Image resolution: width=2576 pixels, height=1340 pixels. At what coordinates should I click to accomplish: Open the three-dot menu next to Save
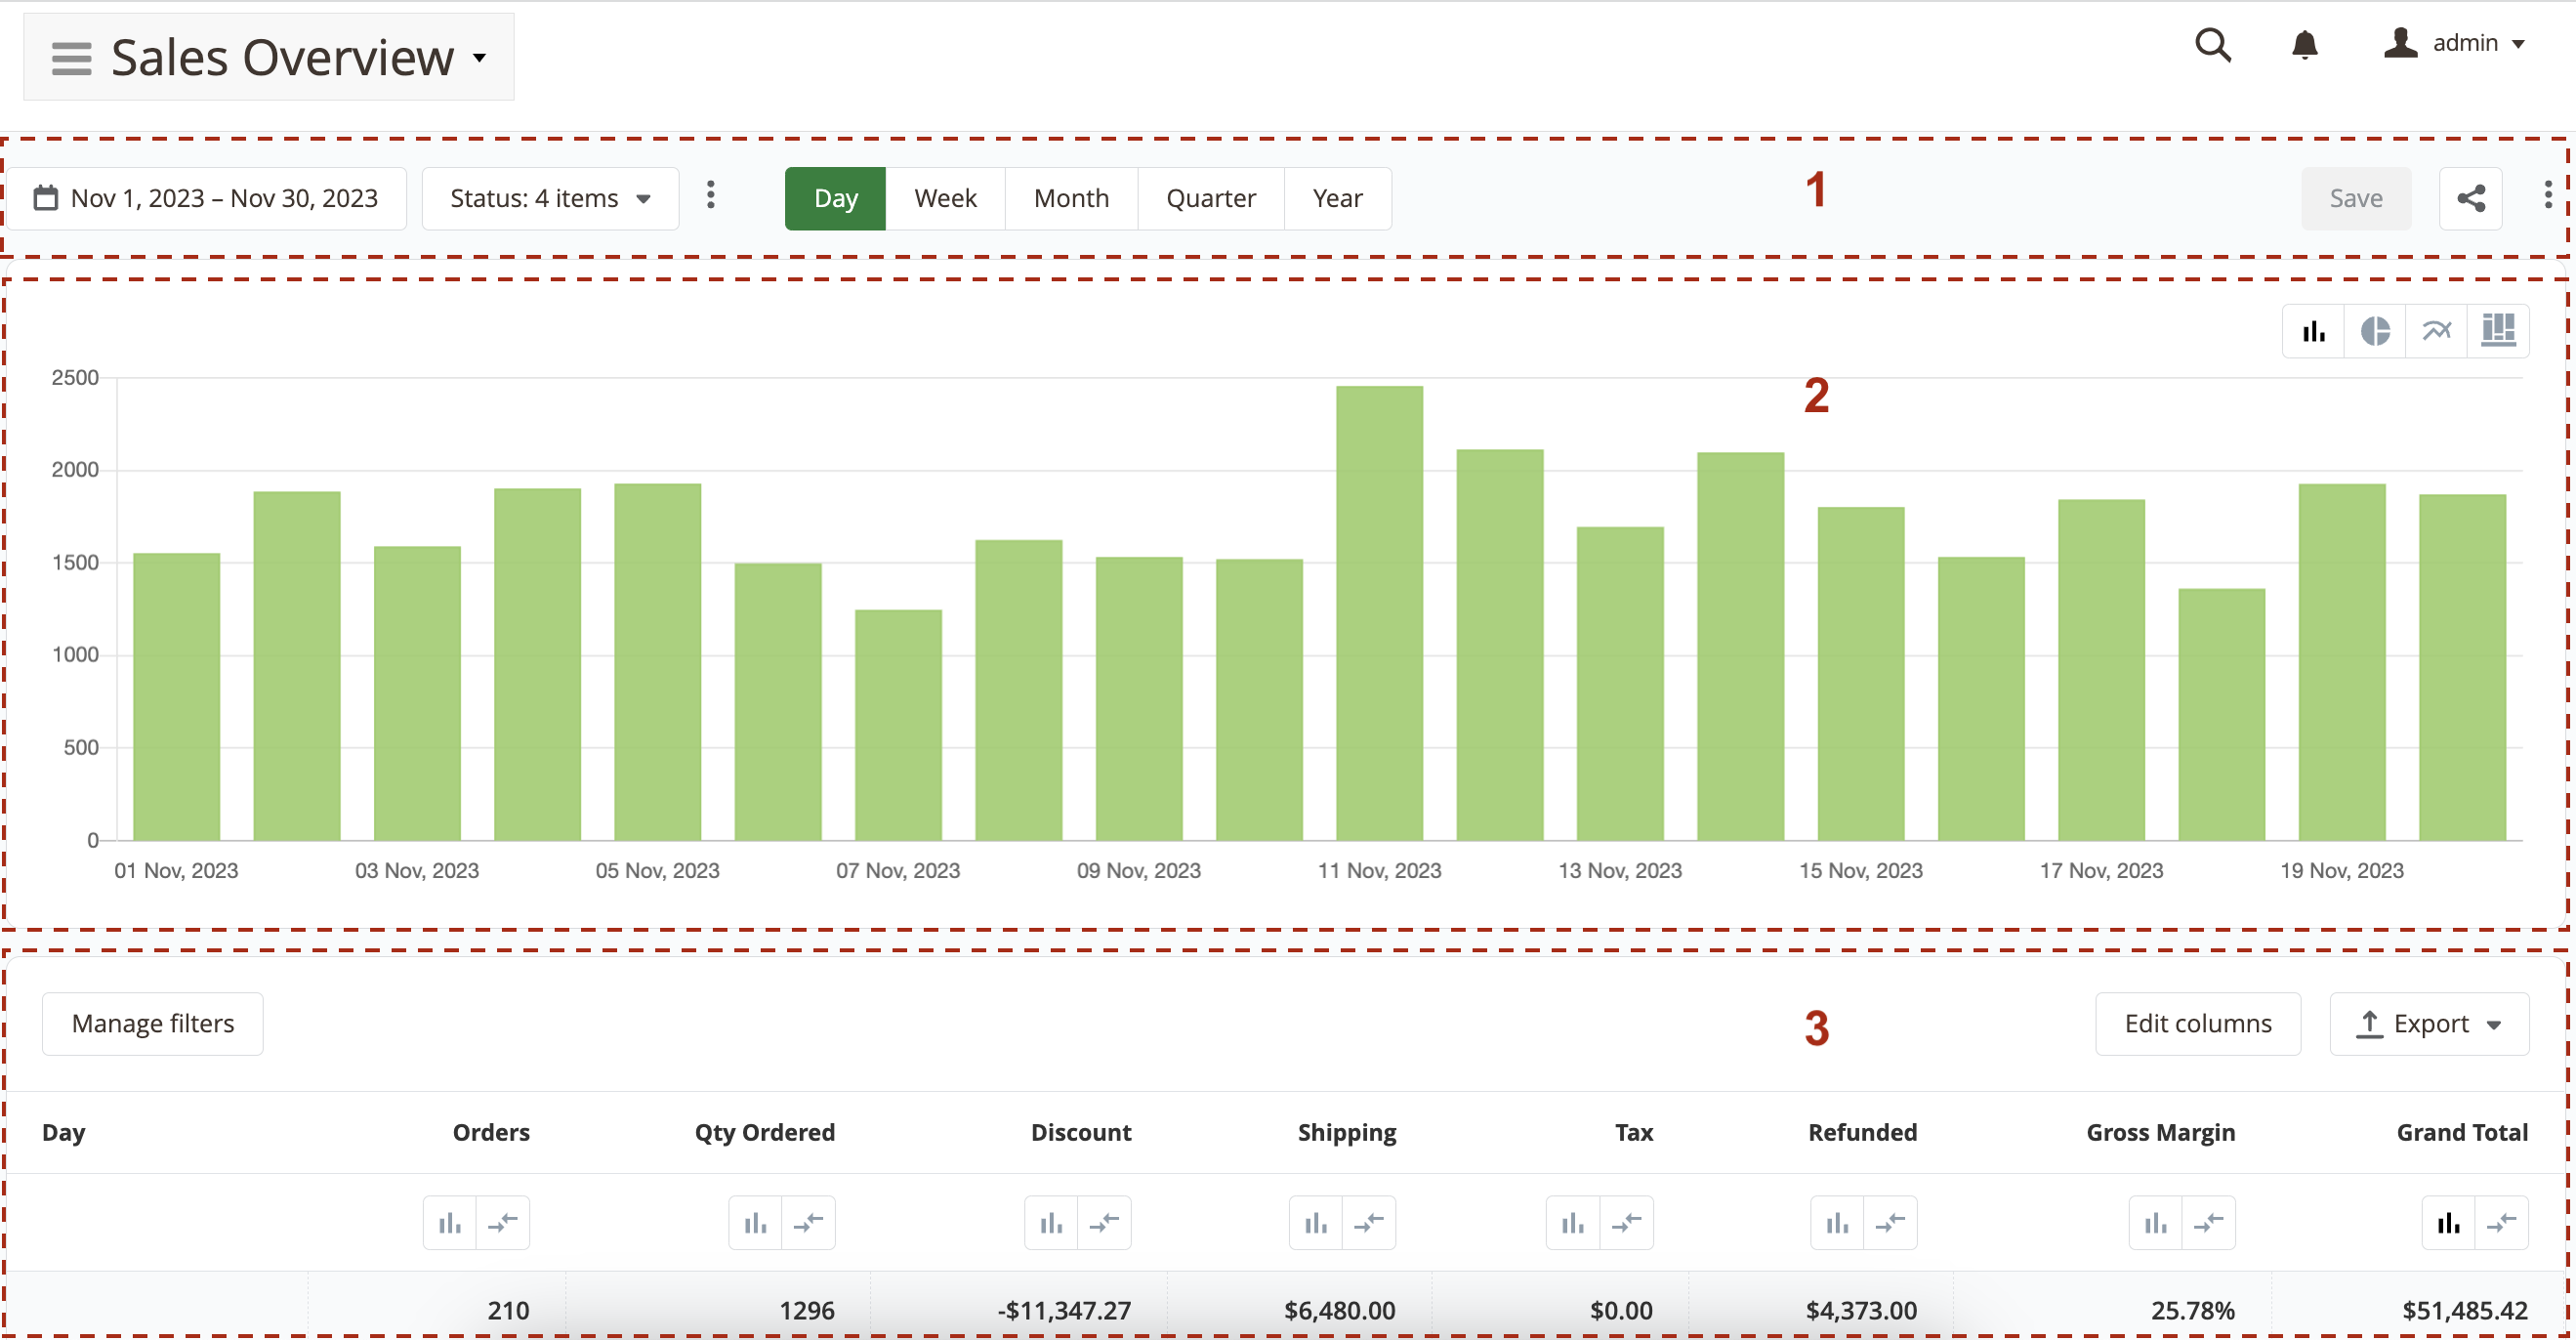click(x=2547, y=196)
